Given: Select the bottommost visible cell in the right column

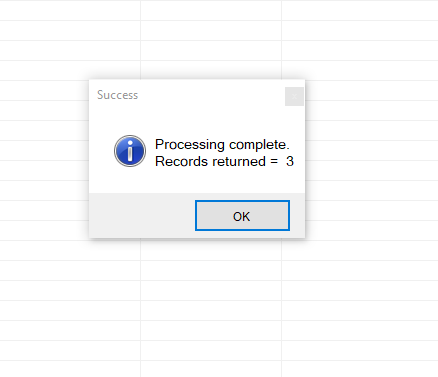Looking at the screenshot, I should tap(360, 369).
